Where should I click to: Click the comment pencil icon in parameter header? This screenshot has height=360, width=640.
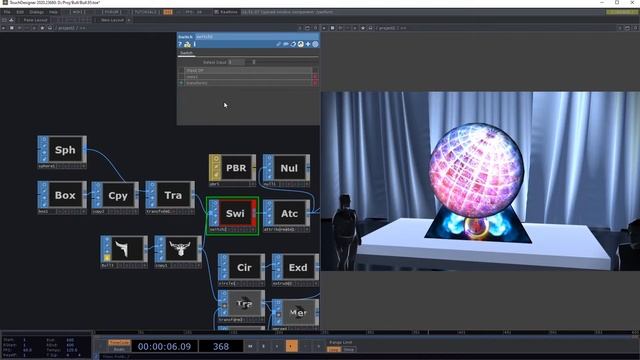pyautogui.click(x=278, y=44)
